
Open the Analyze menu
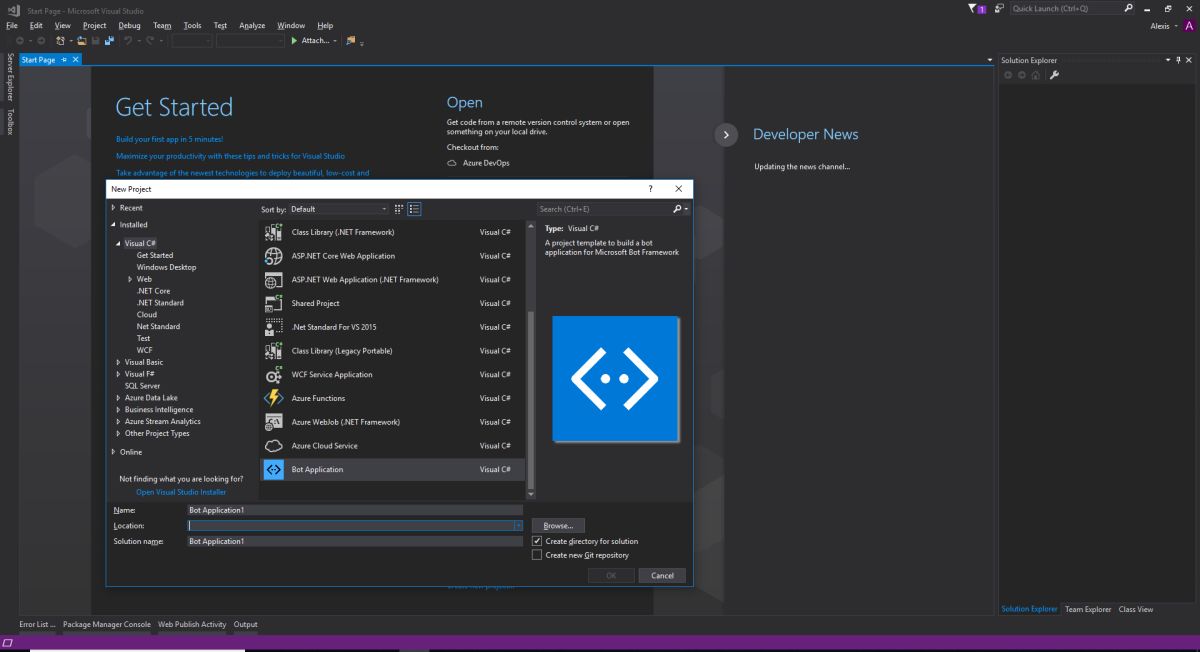[x=252, y=25]
